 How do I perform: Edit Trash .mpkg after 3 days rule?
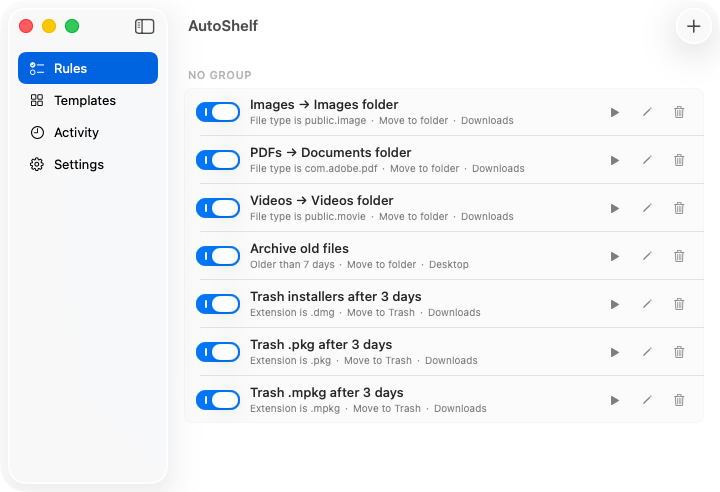[647, 400]
